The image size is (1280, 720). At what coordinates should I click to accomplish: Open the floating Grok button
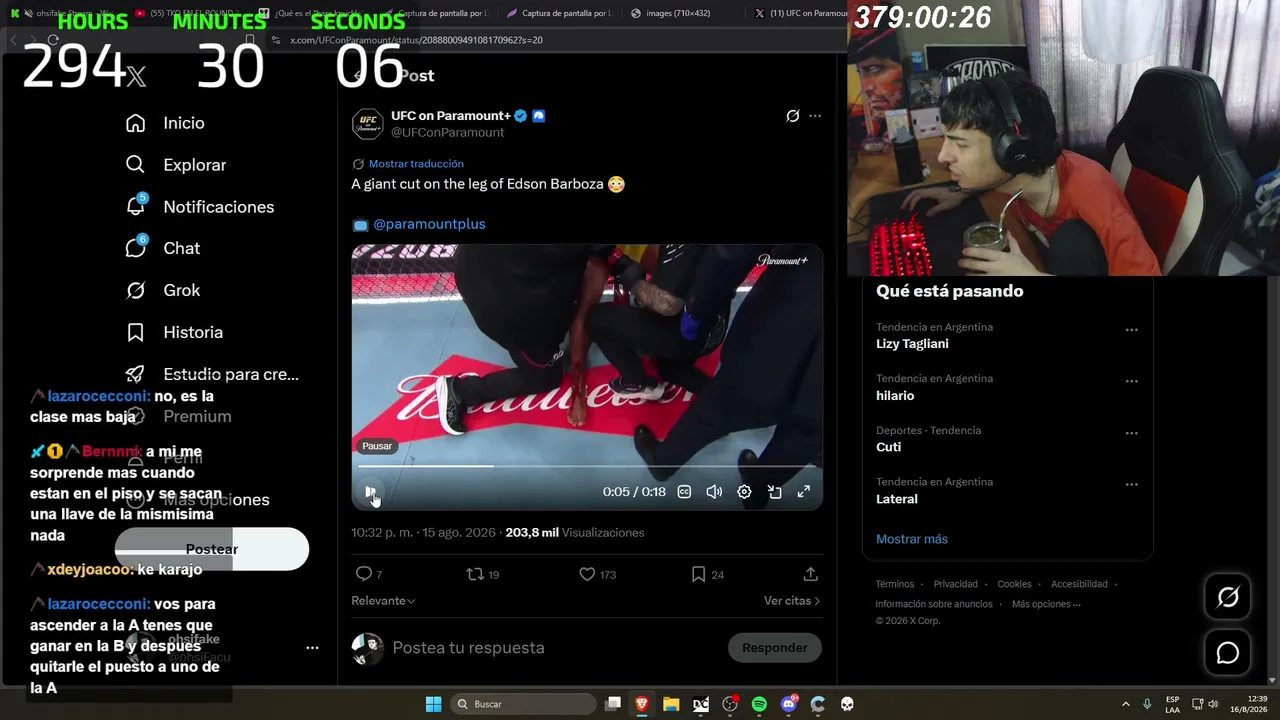point(1228,597)
